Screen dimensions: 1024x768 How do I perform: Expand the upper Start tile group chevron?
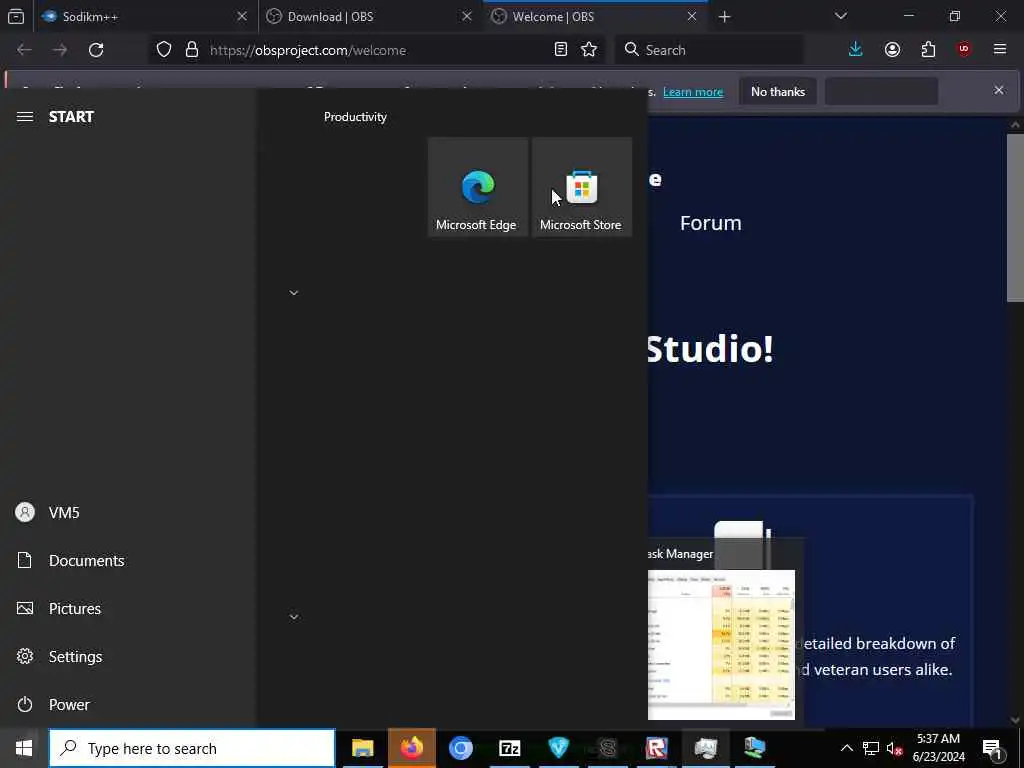coord(294,293)
